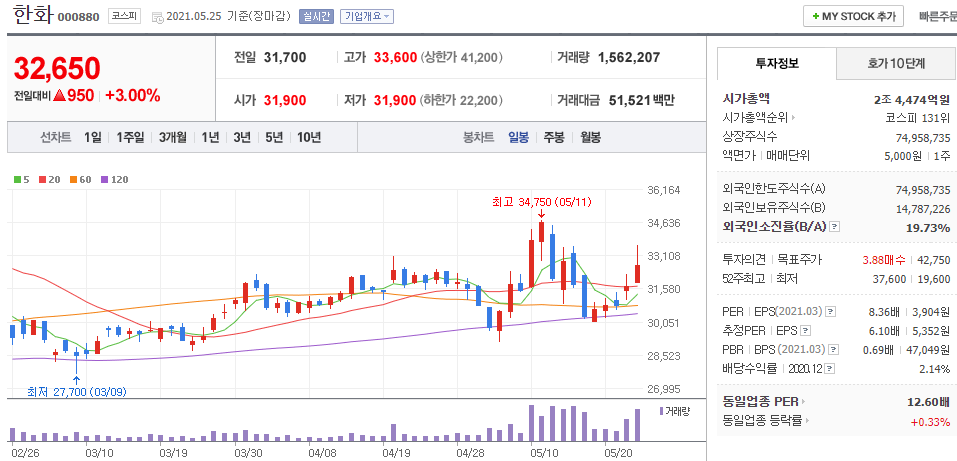Click the 코스피 market label
957x461 pixels.
(x=125, y=16)
